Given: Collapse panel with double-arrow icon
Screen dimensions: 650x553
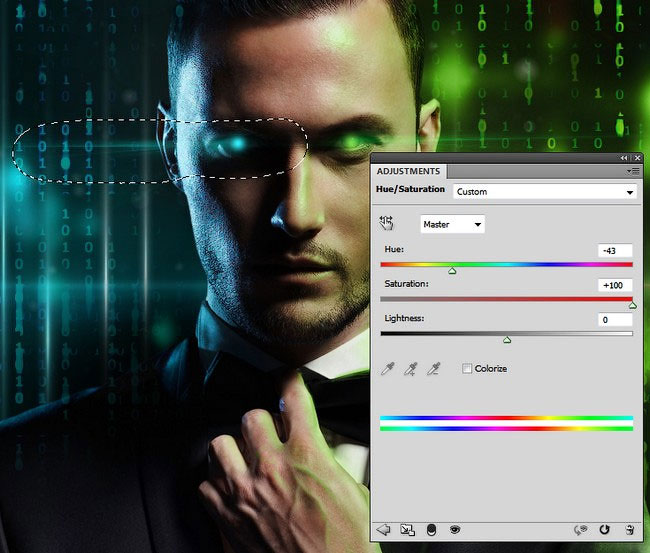Looking at the screenshot, I should (x=624, y=158).
